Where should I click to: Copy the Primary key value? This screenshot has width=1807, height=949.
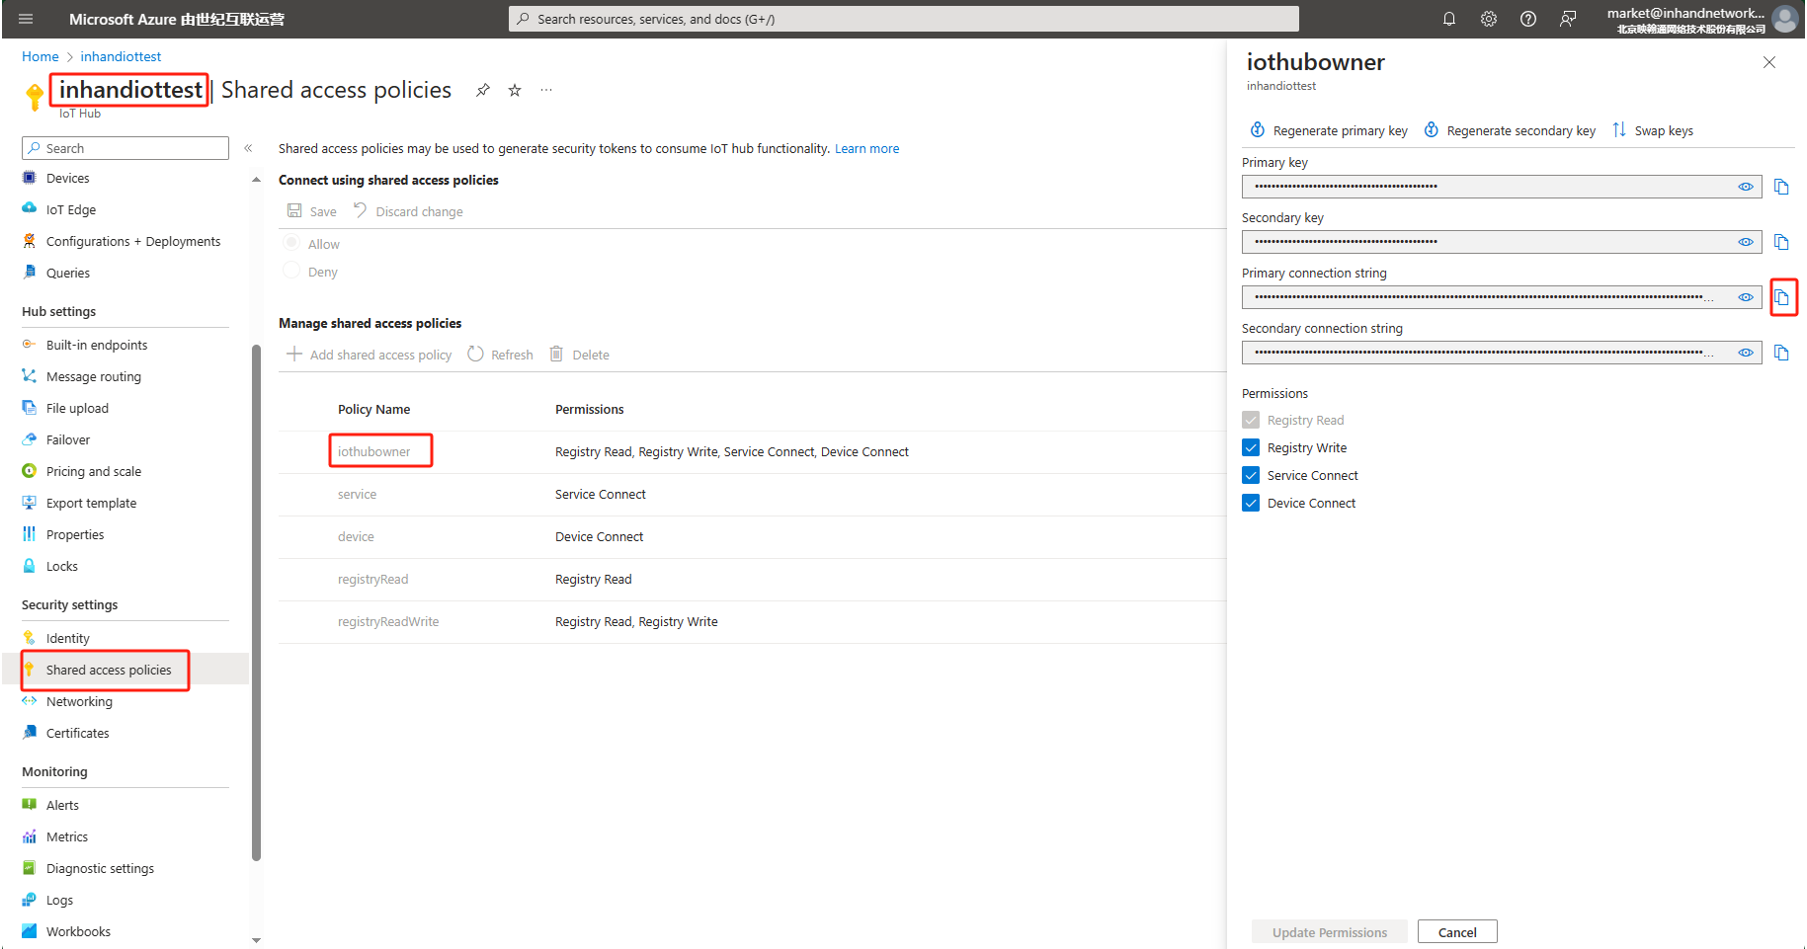point(1781,187)
